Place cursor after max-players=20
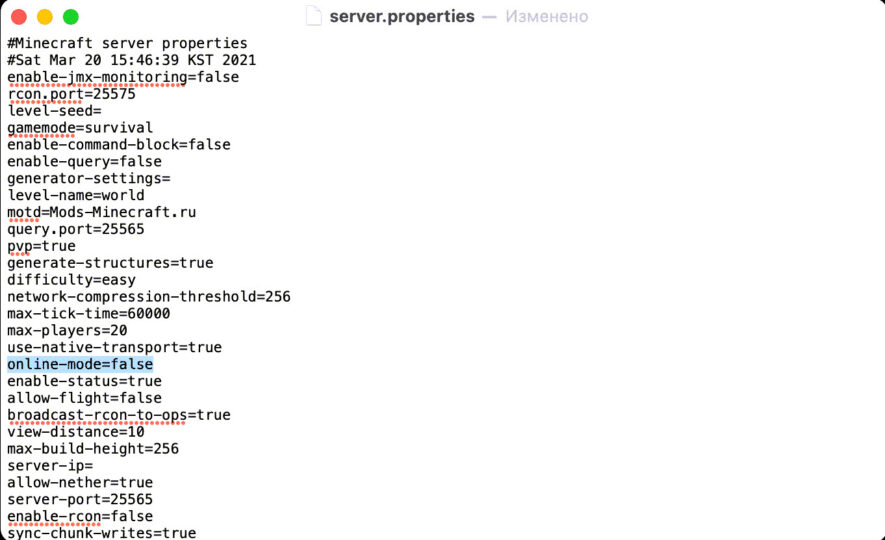The height and width of the screenshot is (540, 885). click(128, 331)
